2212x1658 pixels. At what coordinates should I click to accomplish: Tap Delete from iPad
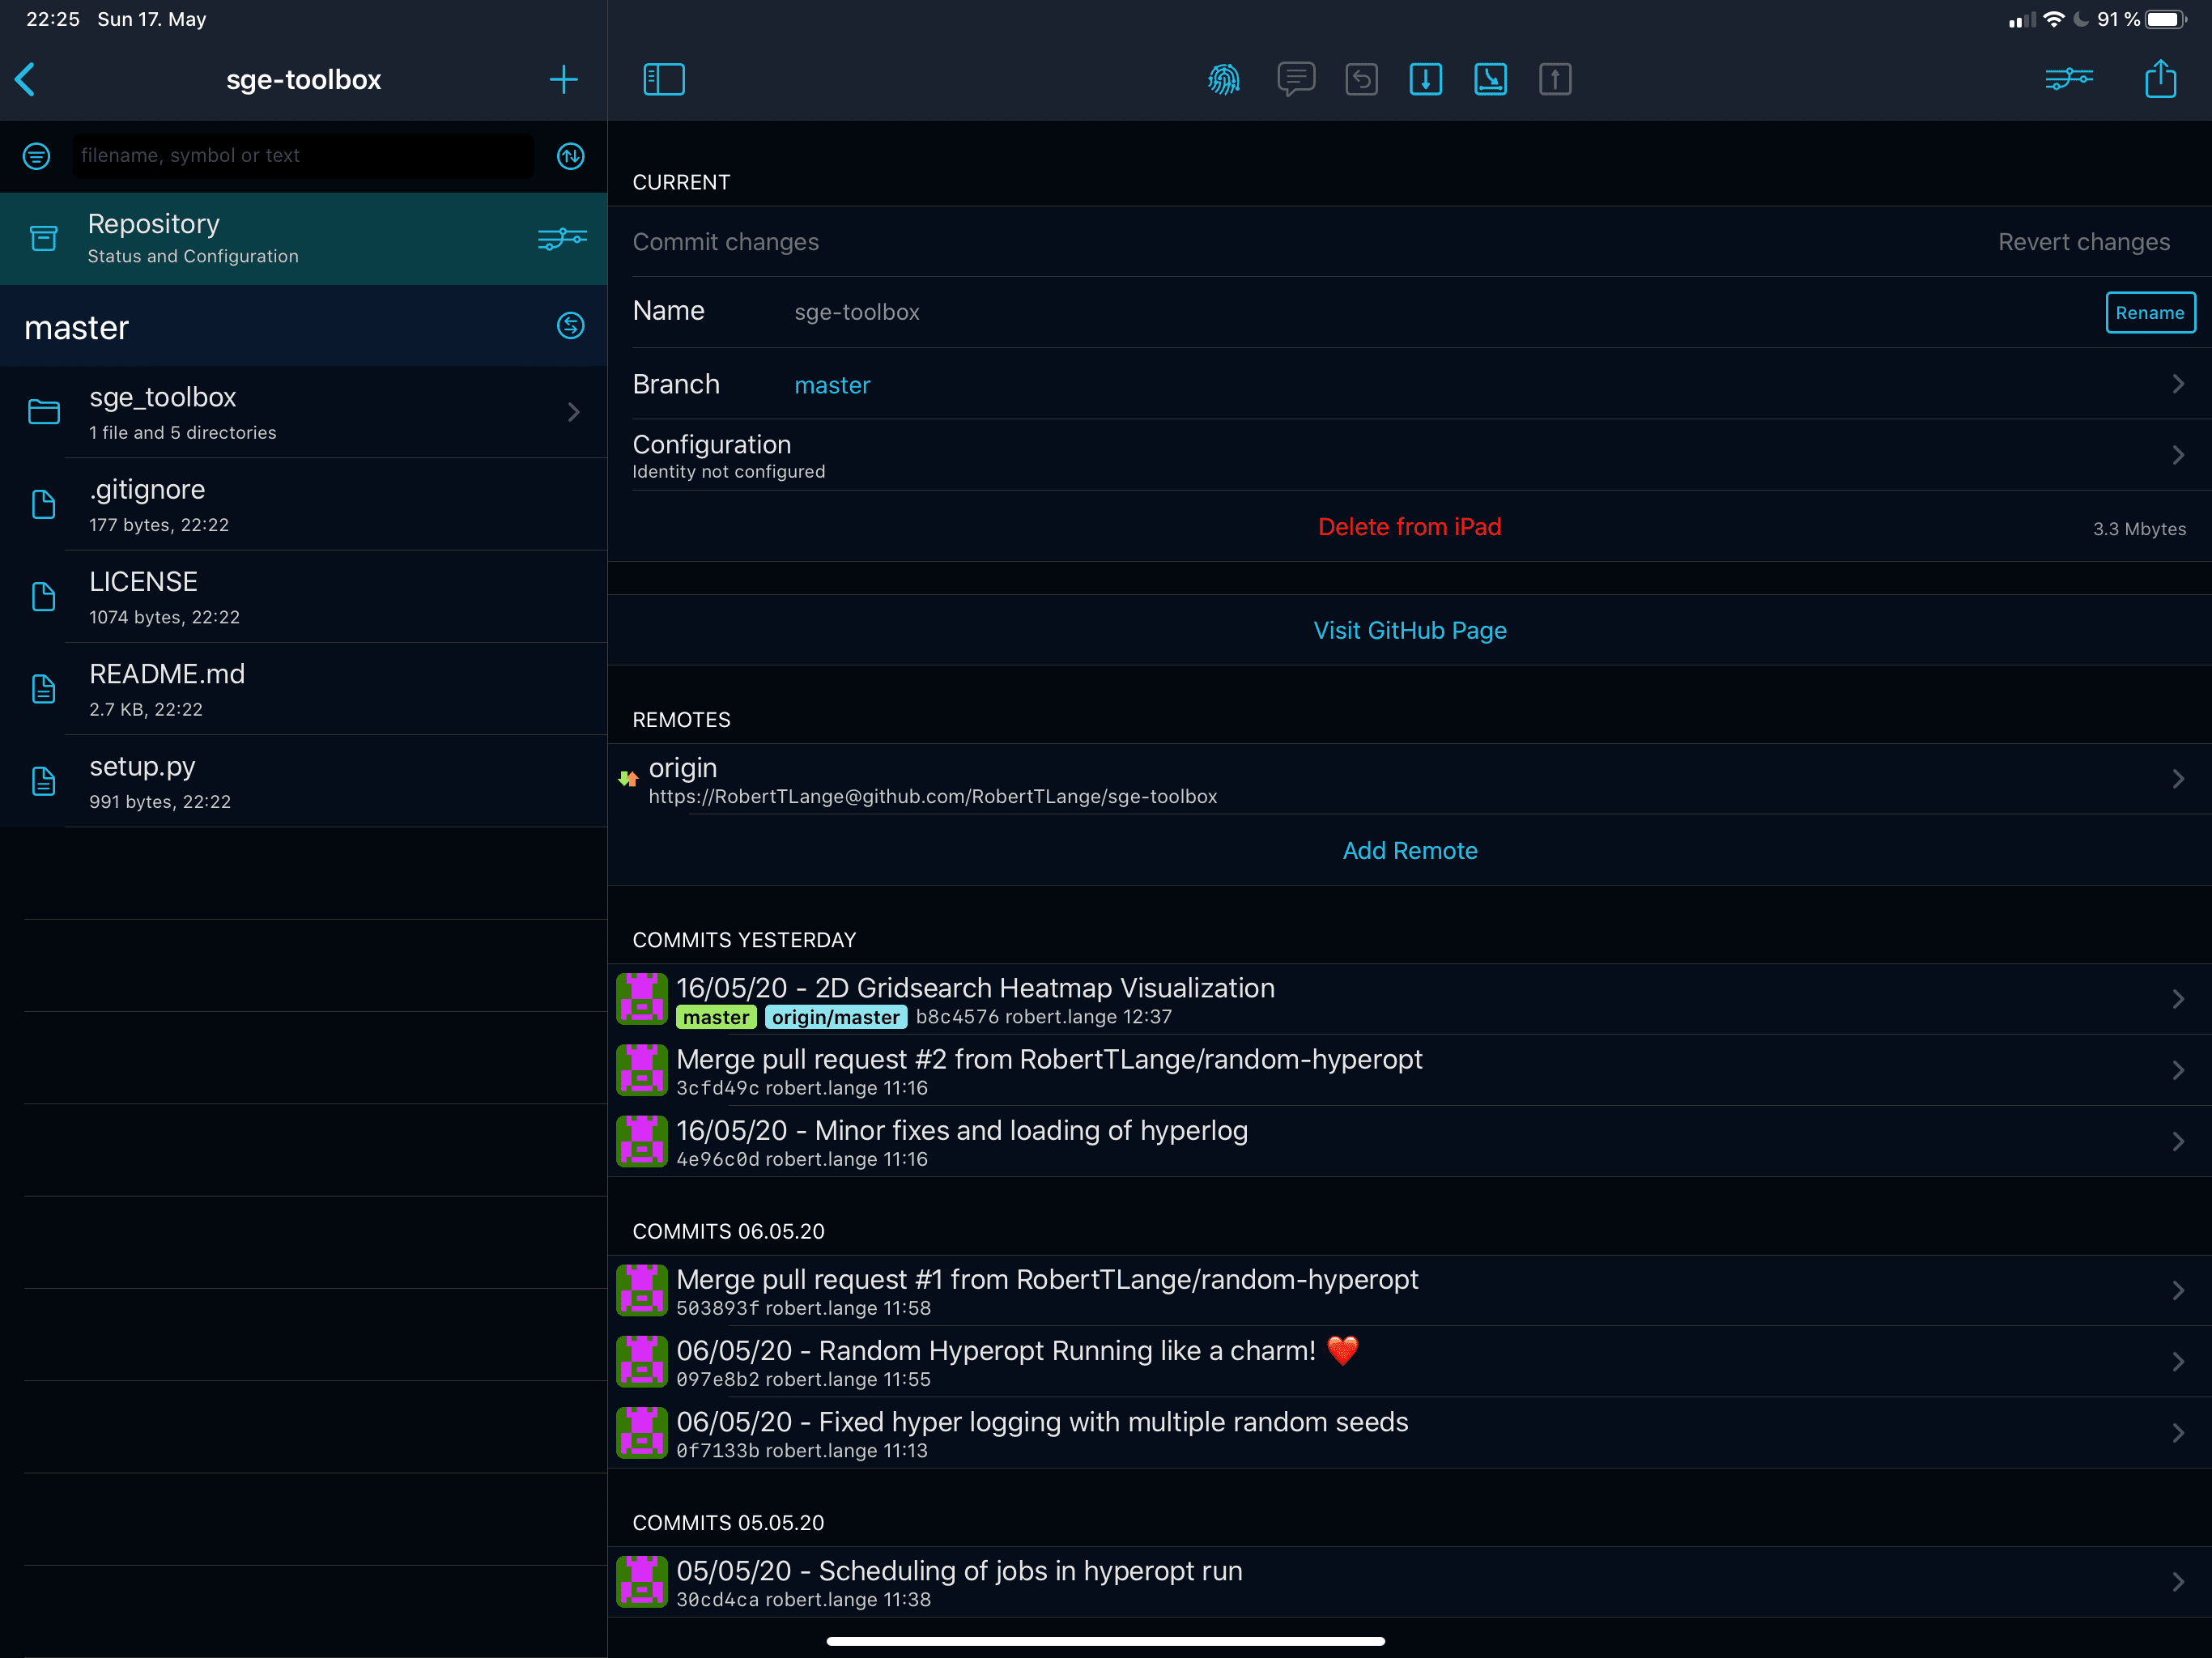[1410, 527]
